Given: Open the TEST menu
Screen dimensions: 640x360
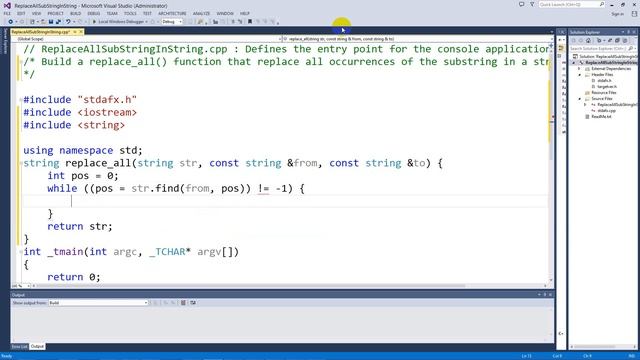Looking at the screenshot, I should (x=147, y=13).
